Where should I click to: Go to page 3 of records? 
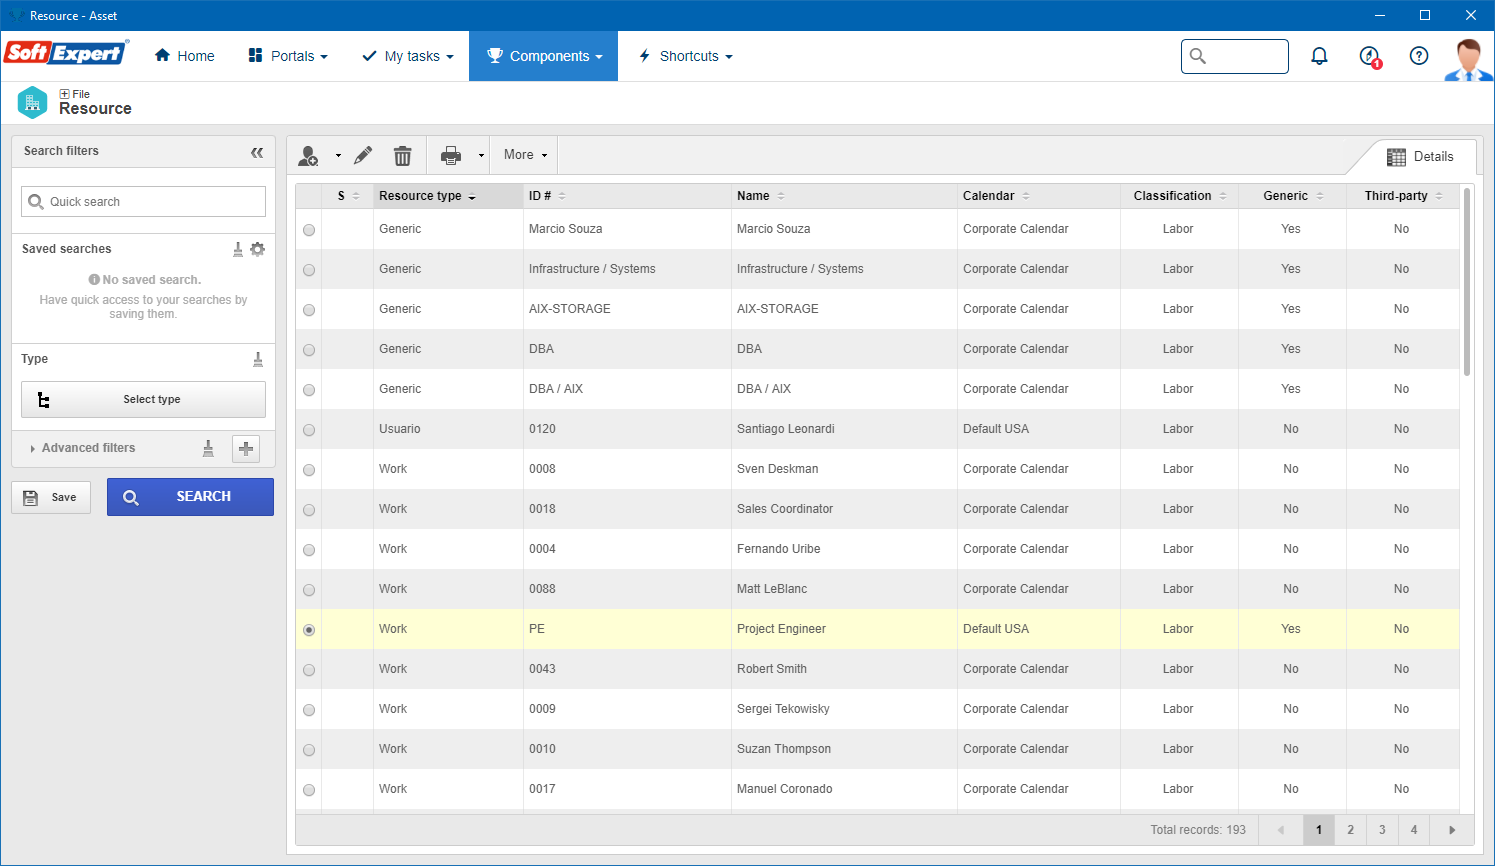1382,830
